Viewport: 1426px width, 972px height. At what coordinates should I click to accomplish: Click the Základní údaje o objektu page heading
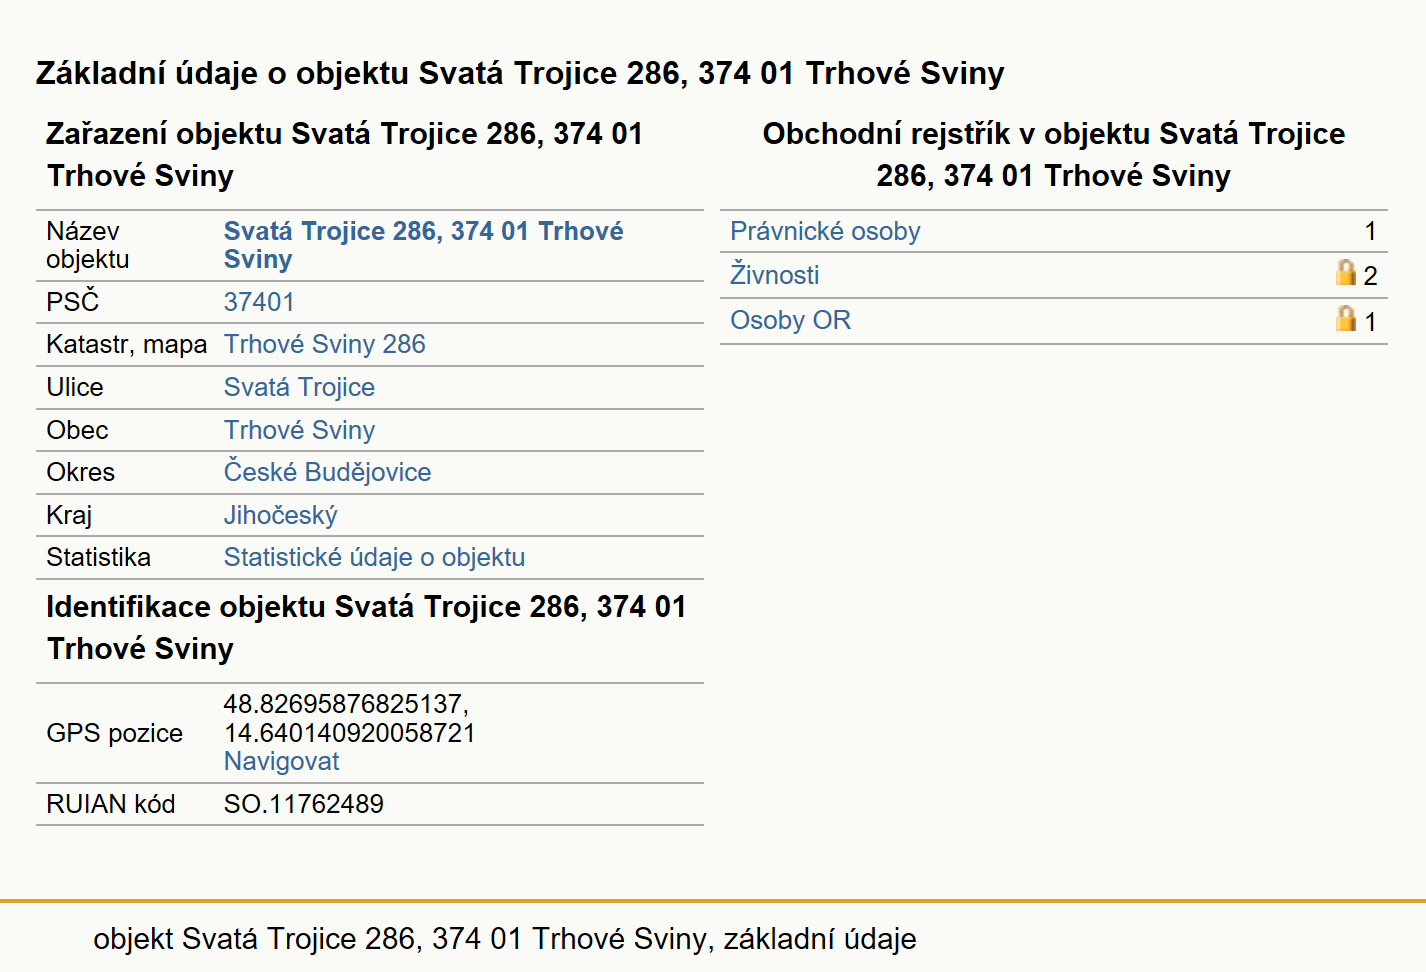(x=520, y=73)
